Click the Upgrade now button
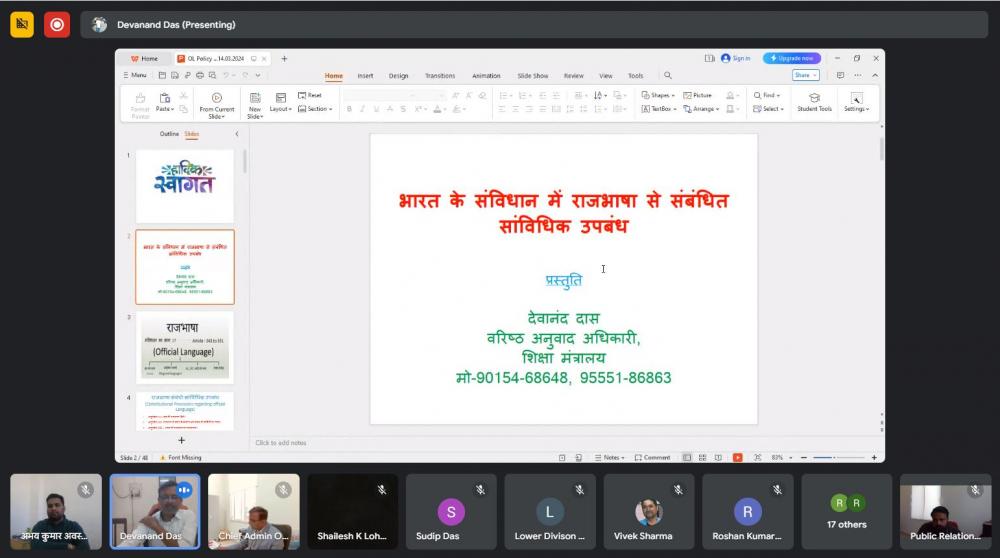 point(792,58)
